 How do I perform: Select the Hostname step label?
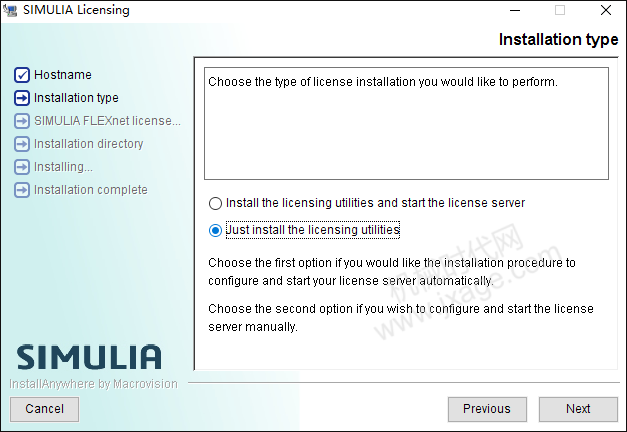[63, 75]
